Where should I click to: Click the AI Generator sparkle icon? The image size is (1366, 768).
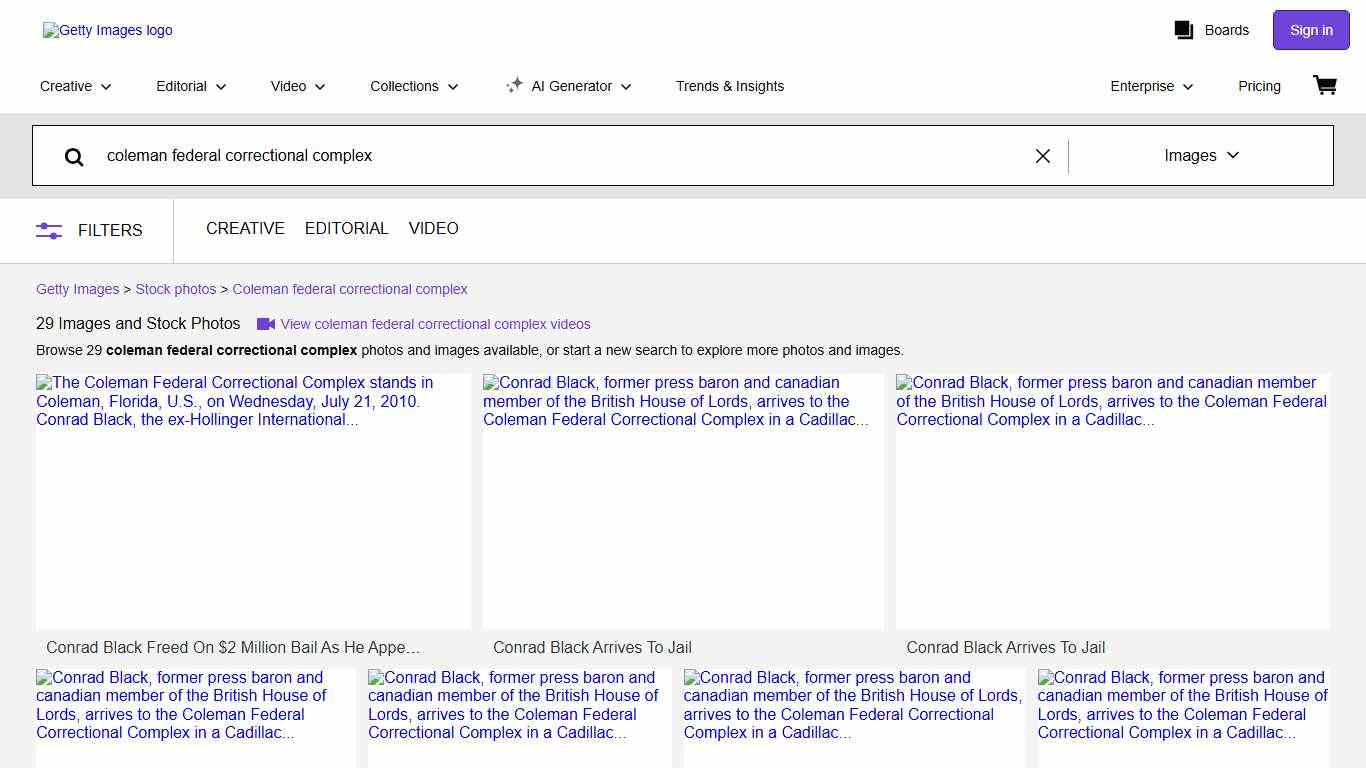[514, 86]
